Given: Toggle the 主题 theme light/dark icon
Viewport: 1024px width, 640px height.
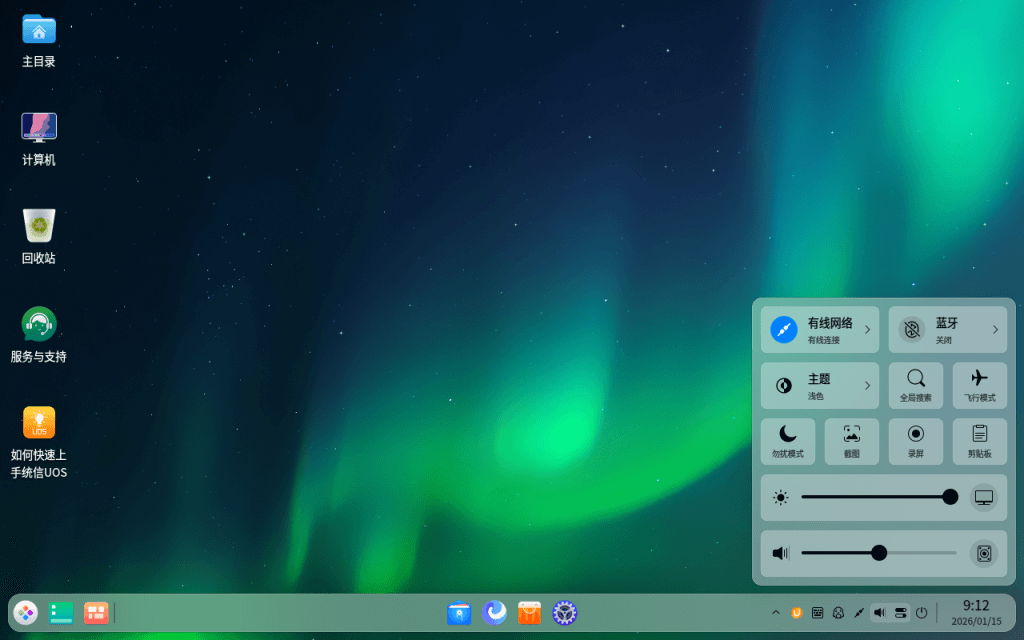Looking at the screenshot, I should 784,386.
